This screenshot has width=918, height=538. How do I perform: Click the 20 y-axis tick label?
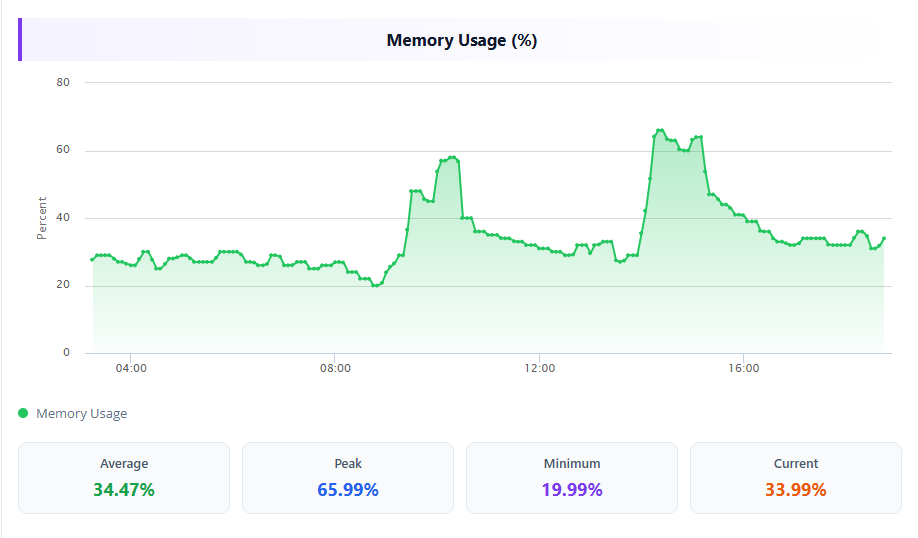point(63,285)
